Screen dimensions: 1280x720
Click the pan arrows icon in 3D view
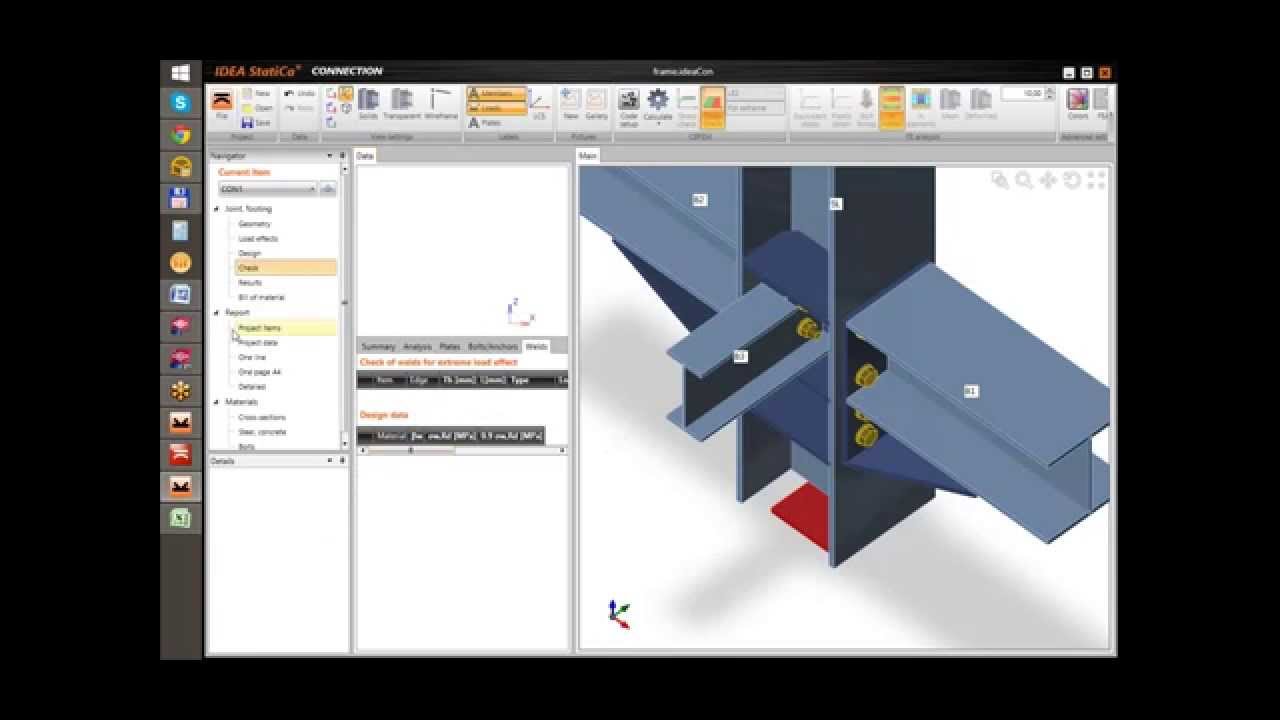1048,180
